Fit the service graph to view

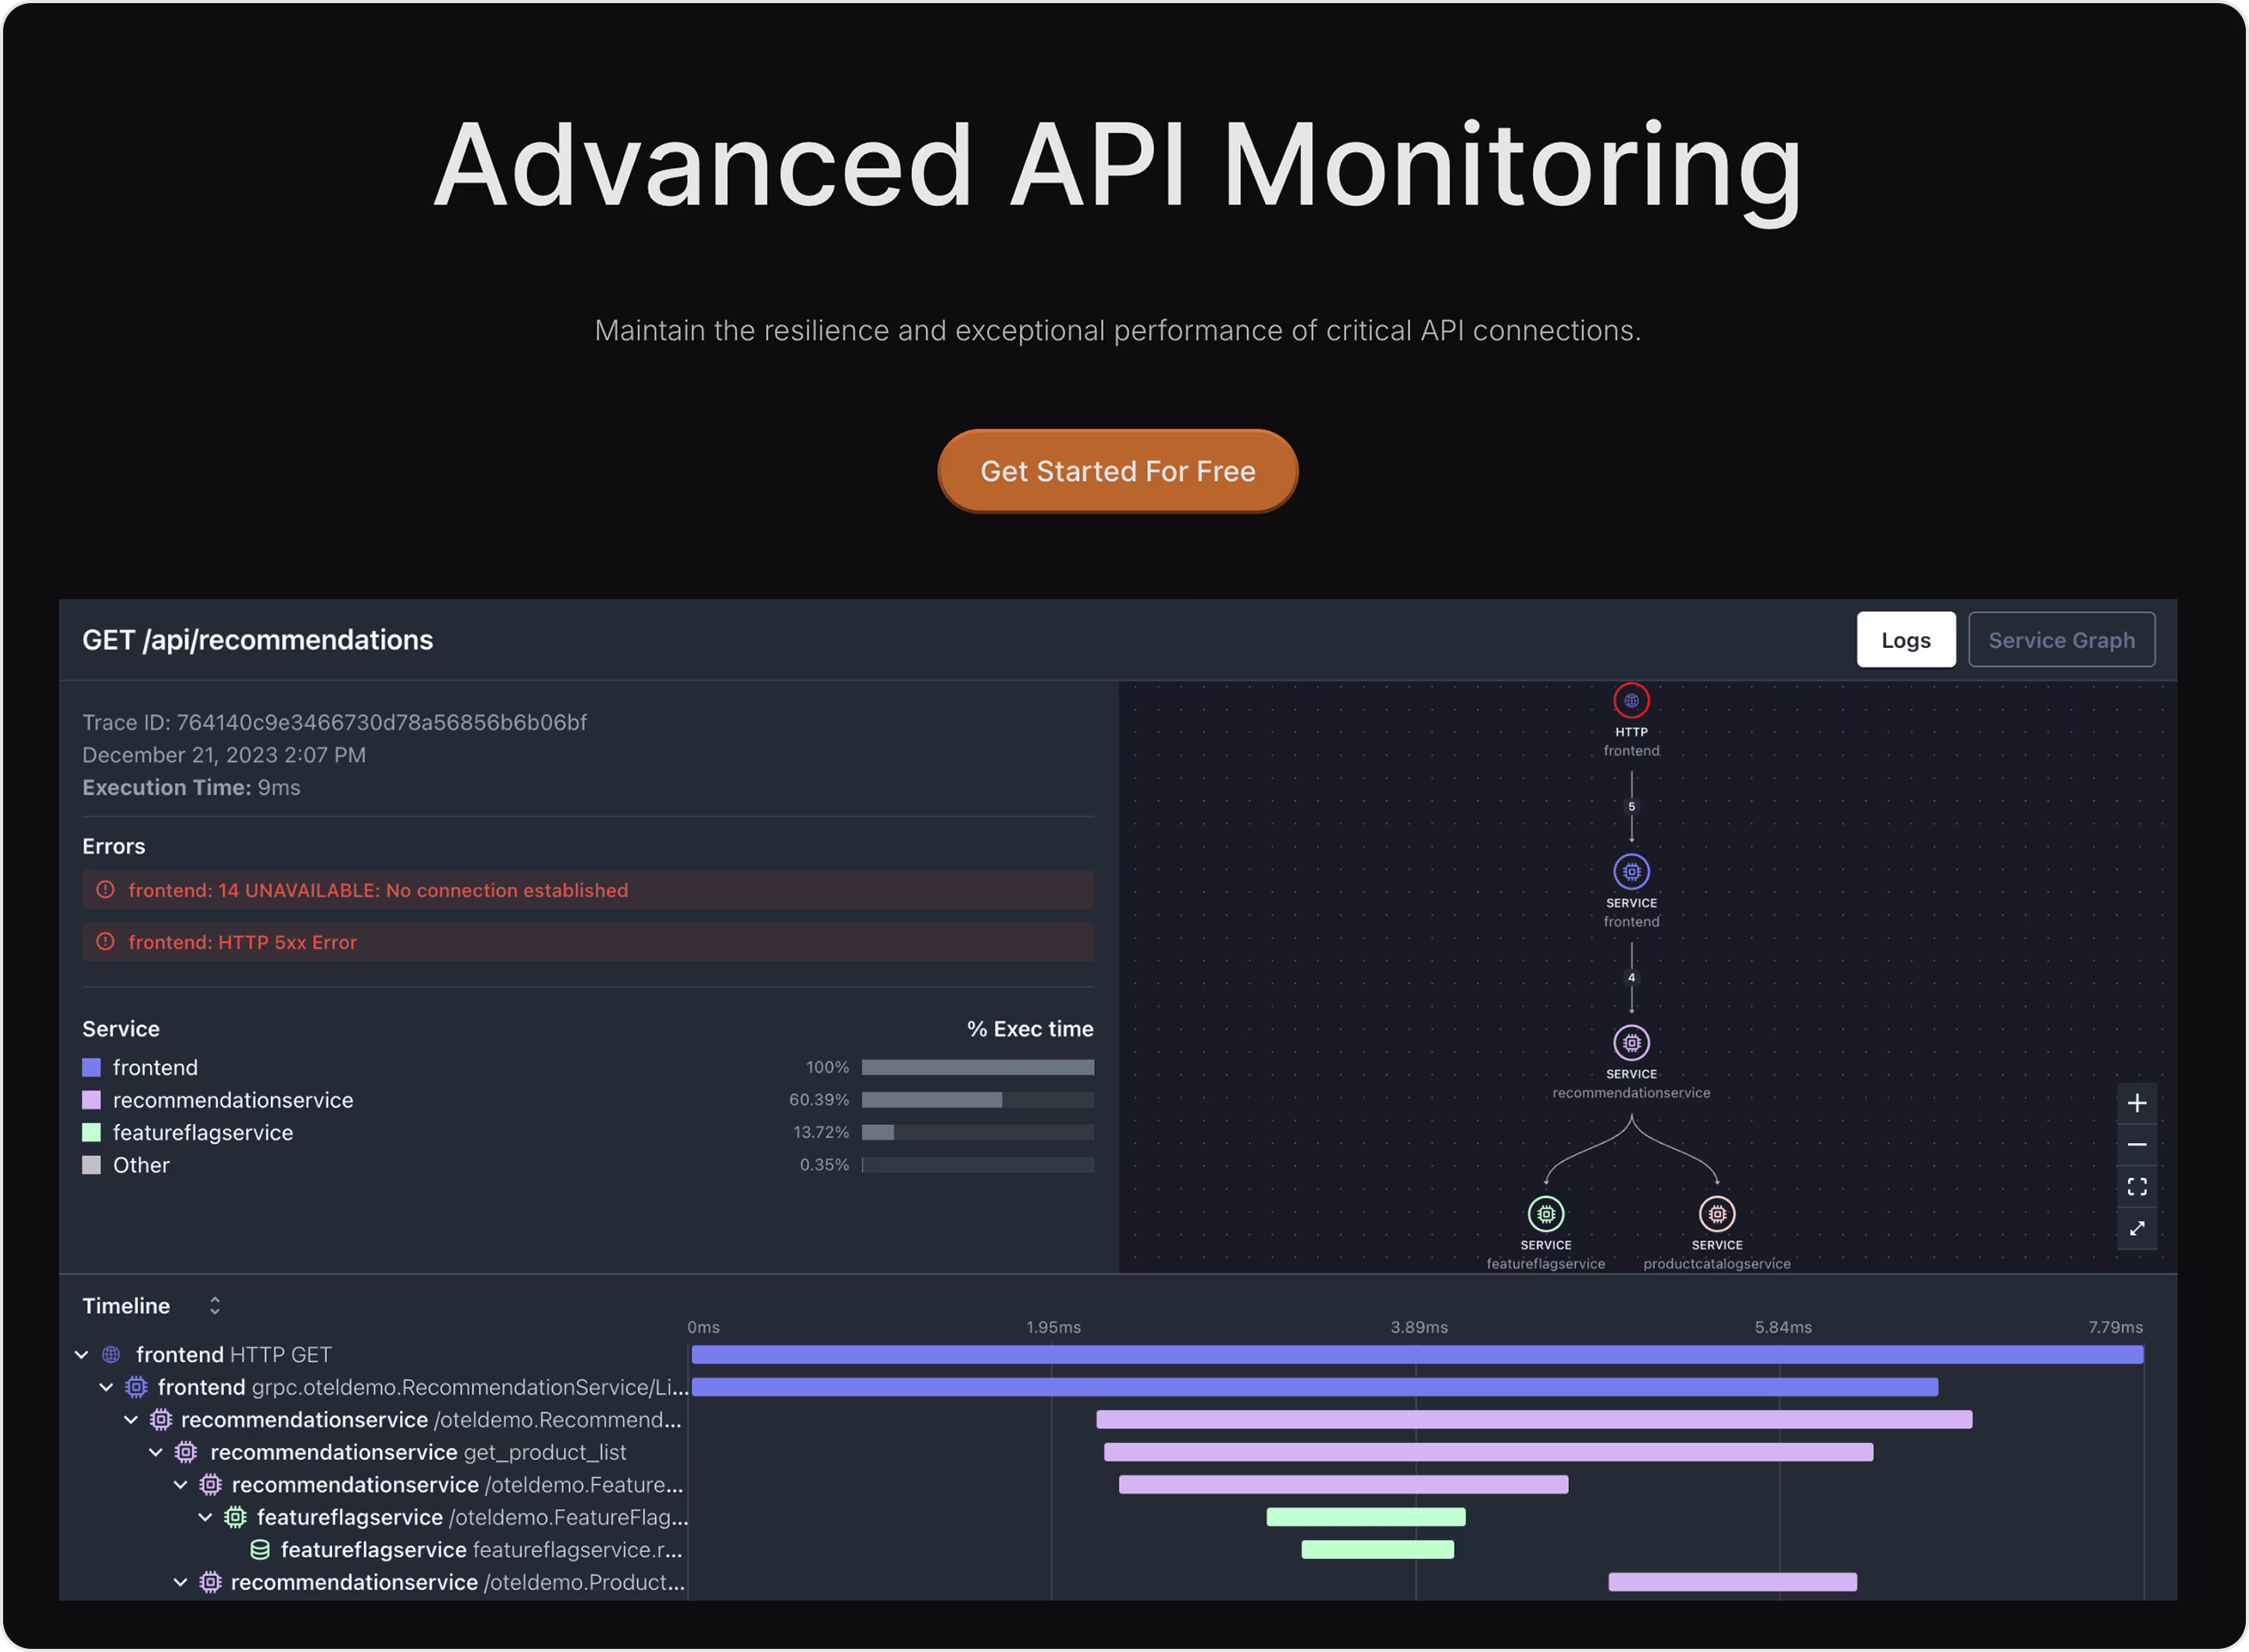pos(2137,1187)
